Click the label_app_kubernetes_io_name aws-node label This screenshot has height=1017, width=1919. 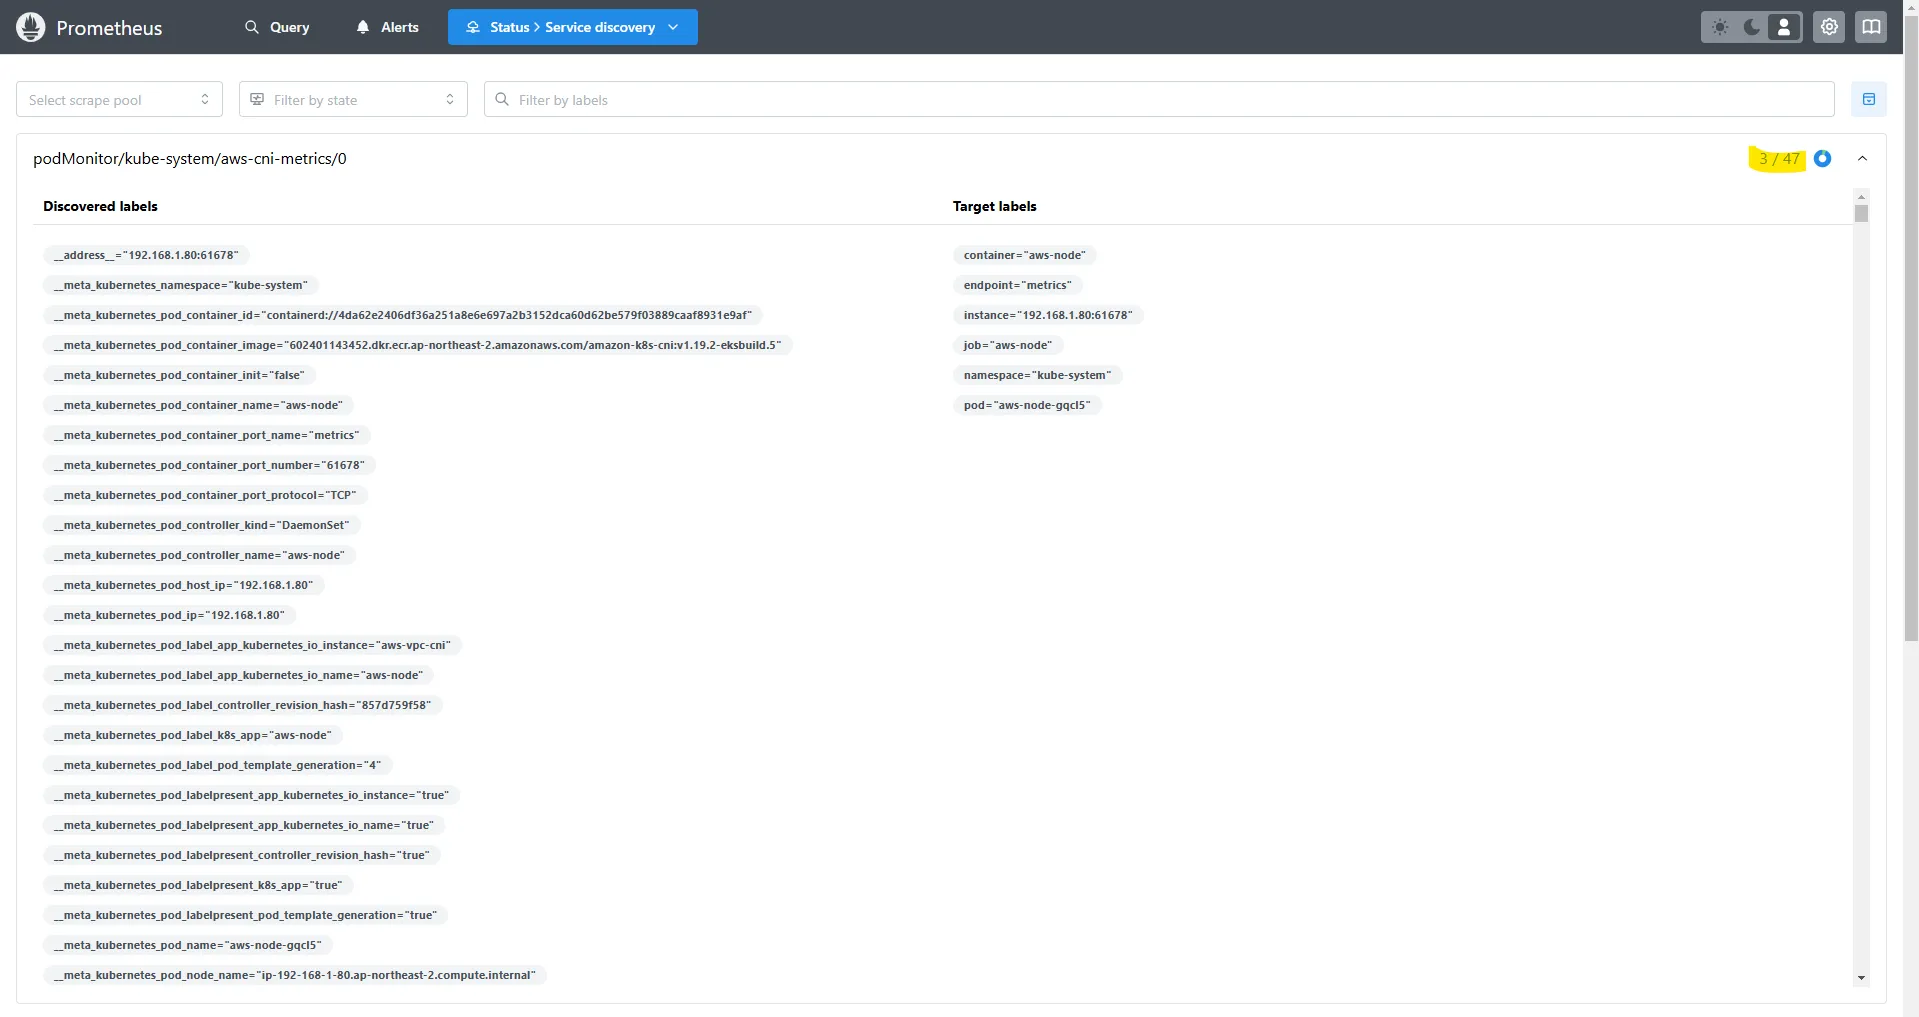pos(239,675)
